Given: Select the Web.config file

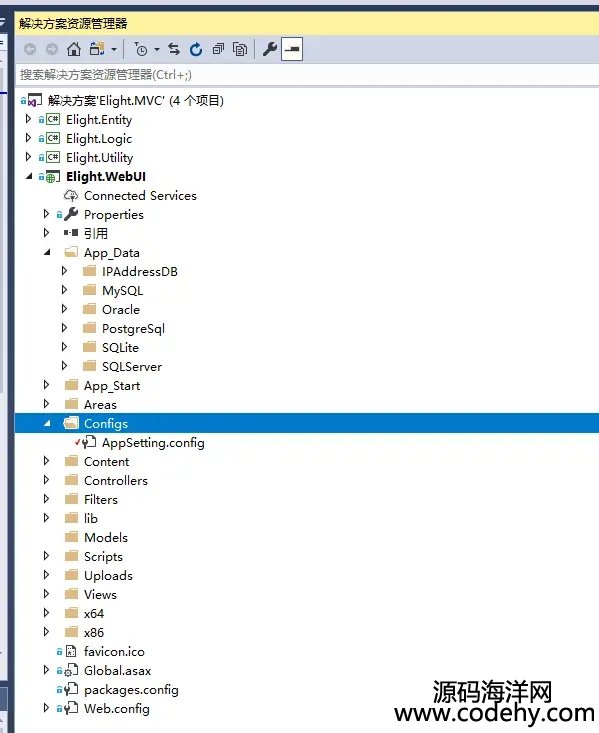Looking at the screenshot, I should point(116,709).
